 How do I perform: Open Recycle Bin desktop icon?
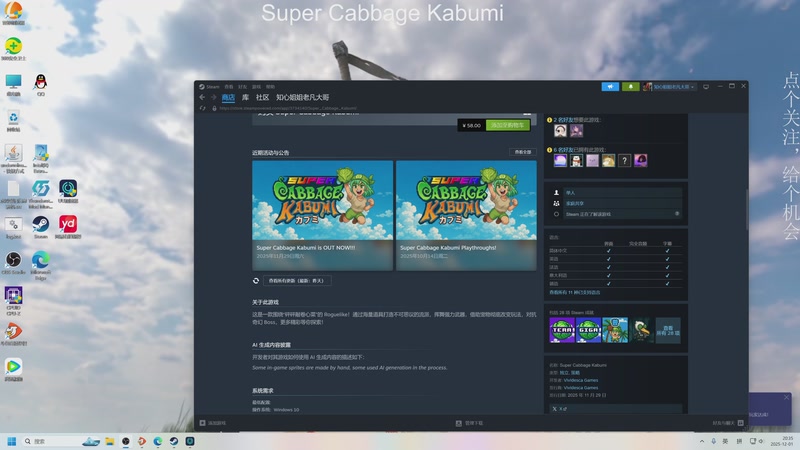tap(14, 120)
